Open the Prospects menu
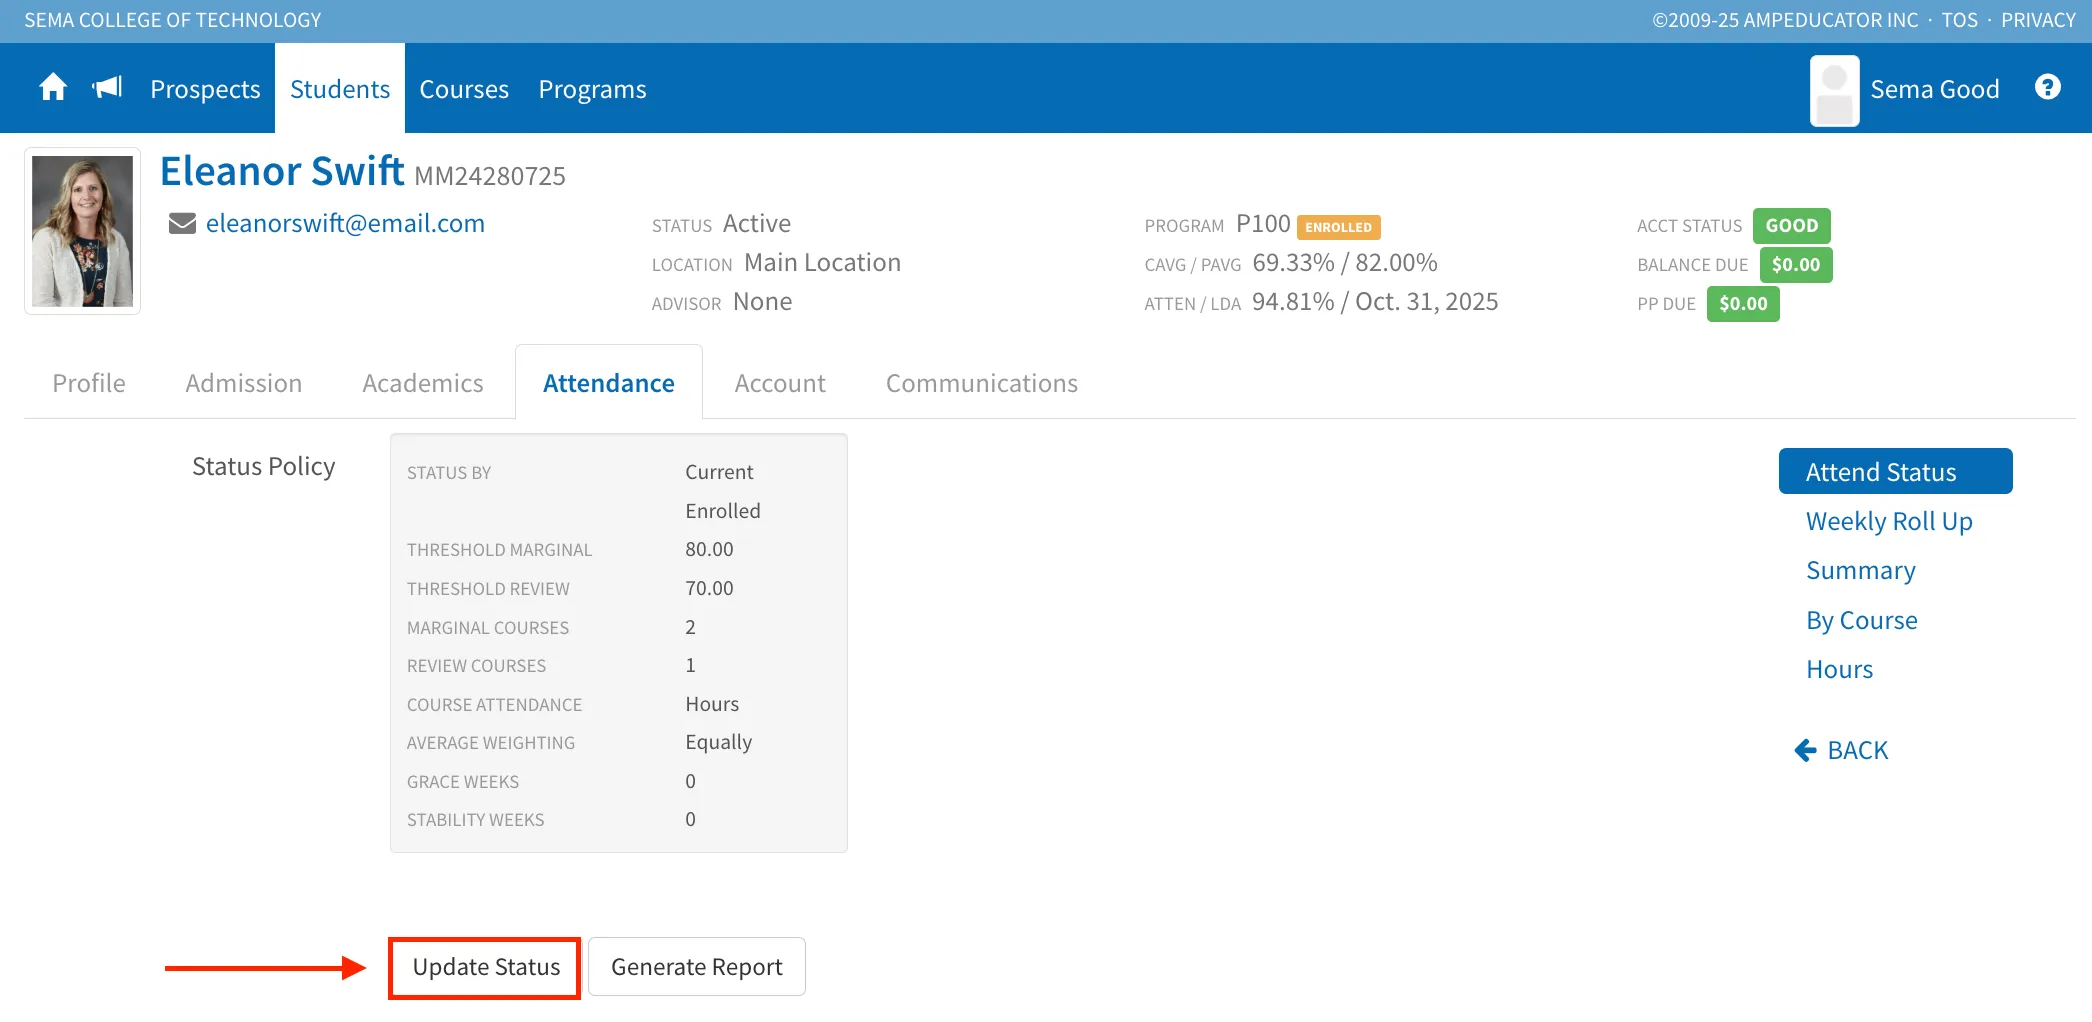Image resolution: width=2092 pixels, height=1022 pixels. click(205, 89)
